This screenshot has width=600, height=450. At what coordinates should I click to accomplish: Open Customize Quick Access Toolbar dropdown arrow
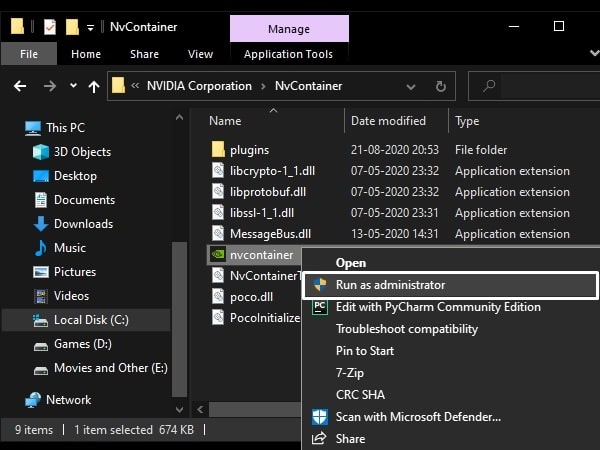(90, 28)
